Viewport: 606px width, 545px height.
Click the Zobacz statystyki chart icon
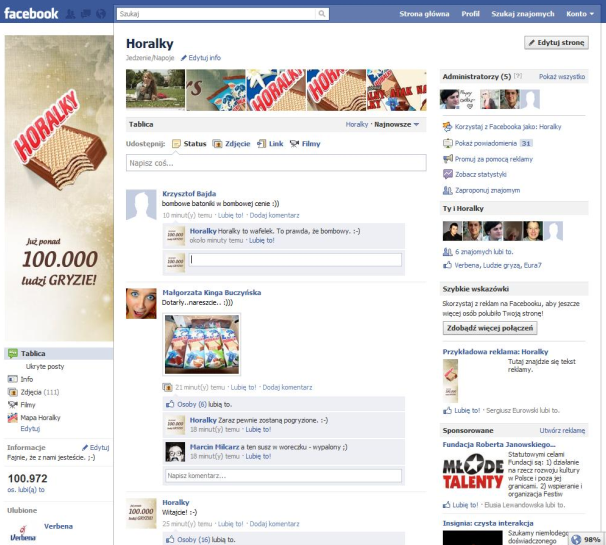(x=448, y=174)
